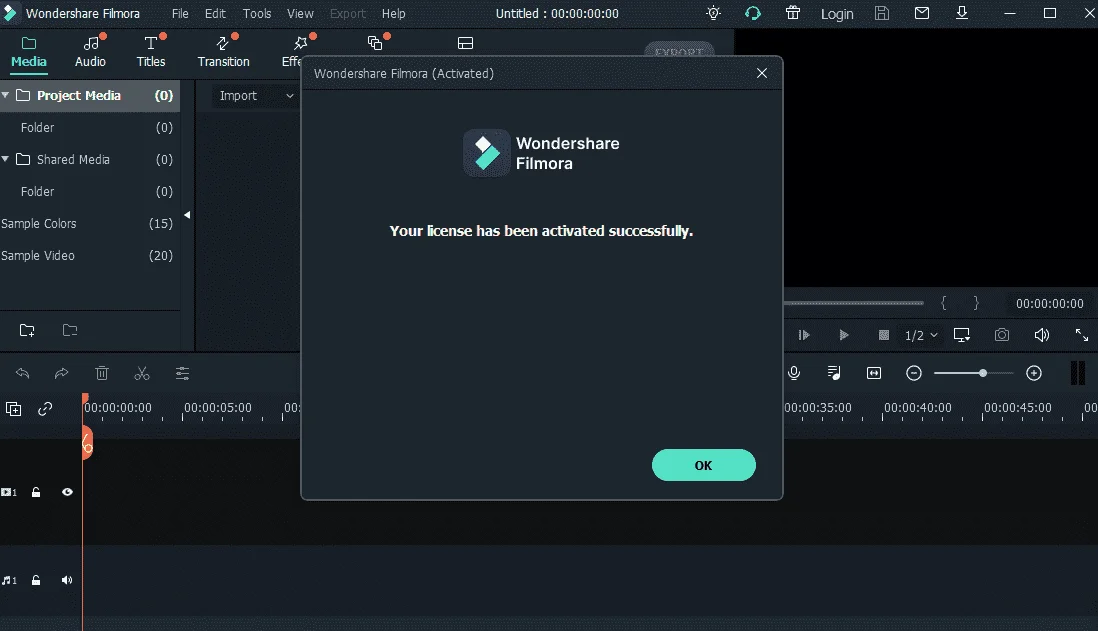Open the edit adjustments sliders icon

click(x=182, y=373)
